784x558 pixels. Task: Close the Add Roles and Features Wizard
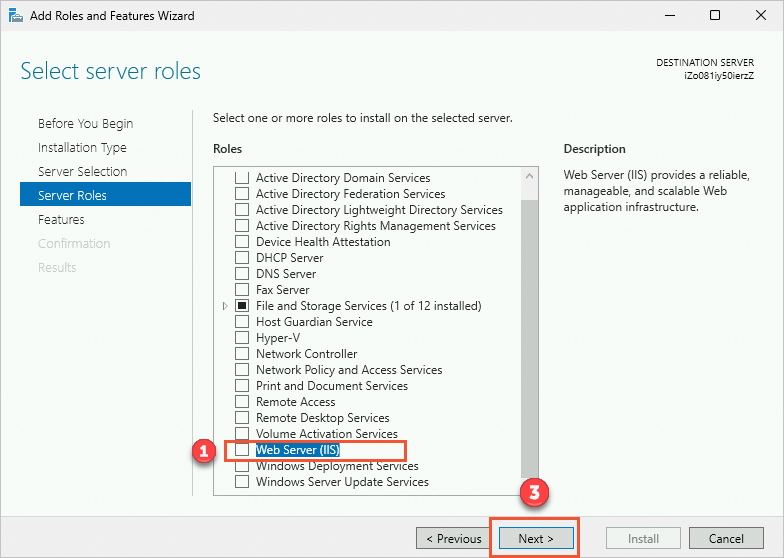pyautogui.click(x=760, y=16)
